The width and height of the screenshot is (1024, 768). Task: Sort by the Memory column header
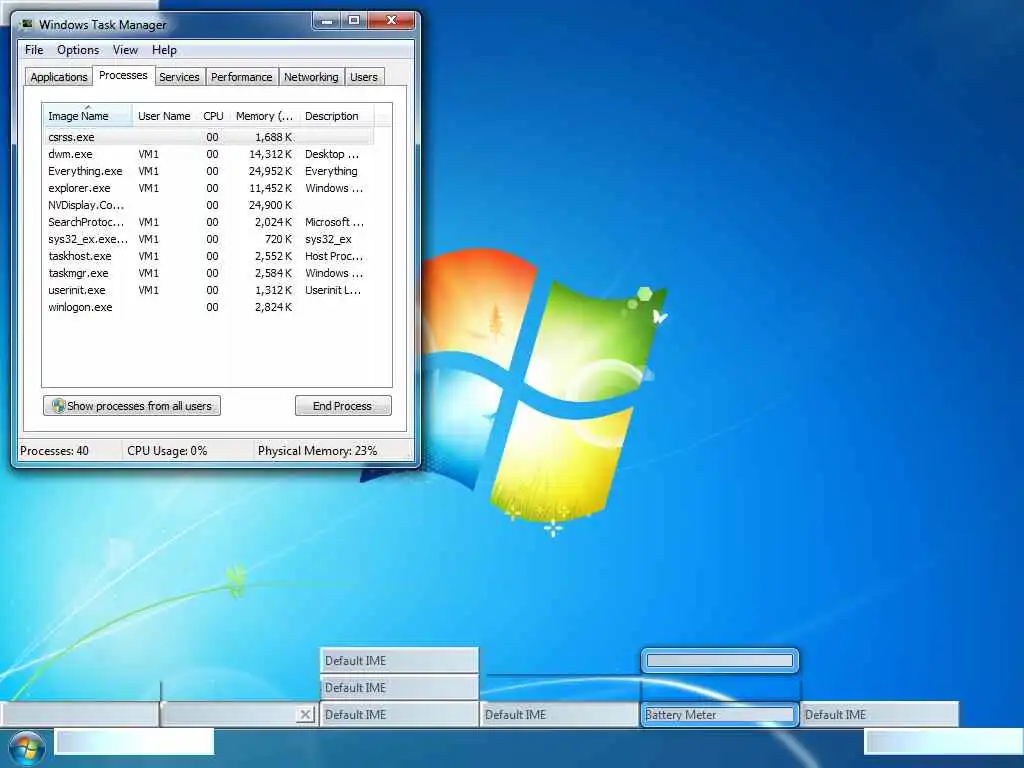(264, 116)
